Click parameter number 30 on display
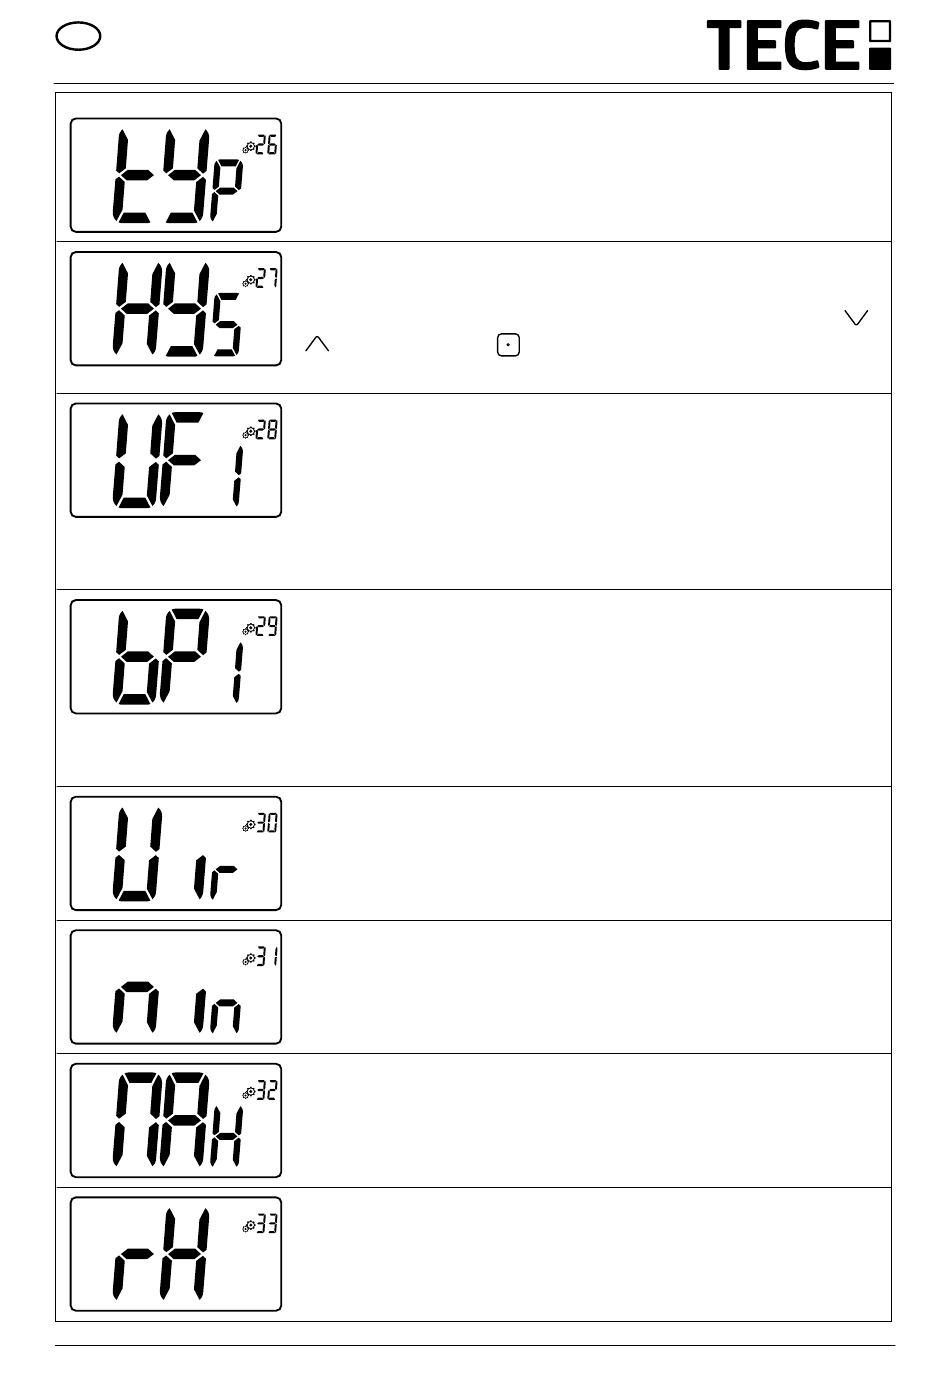 (267, 824)
